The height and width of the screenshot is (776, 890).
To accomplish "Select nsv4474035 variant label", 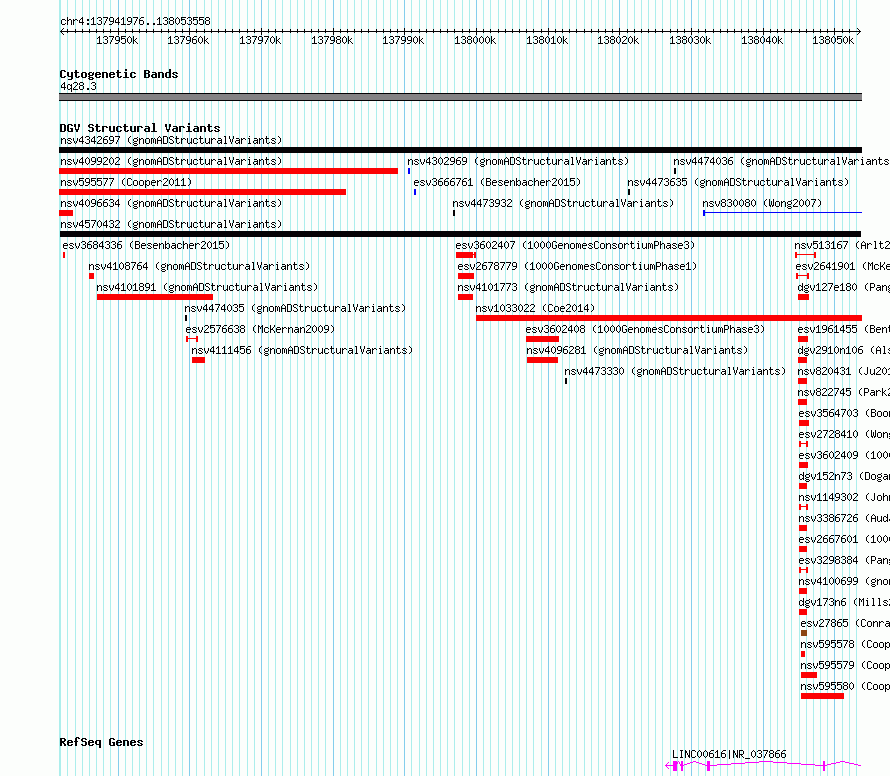I will [295, 308].
